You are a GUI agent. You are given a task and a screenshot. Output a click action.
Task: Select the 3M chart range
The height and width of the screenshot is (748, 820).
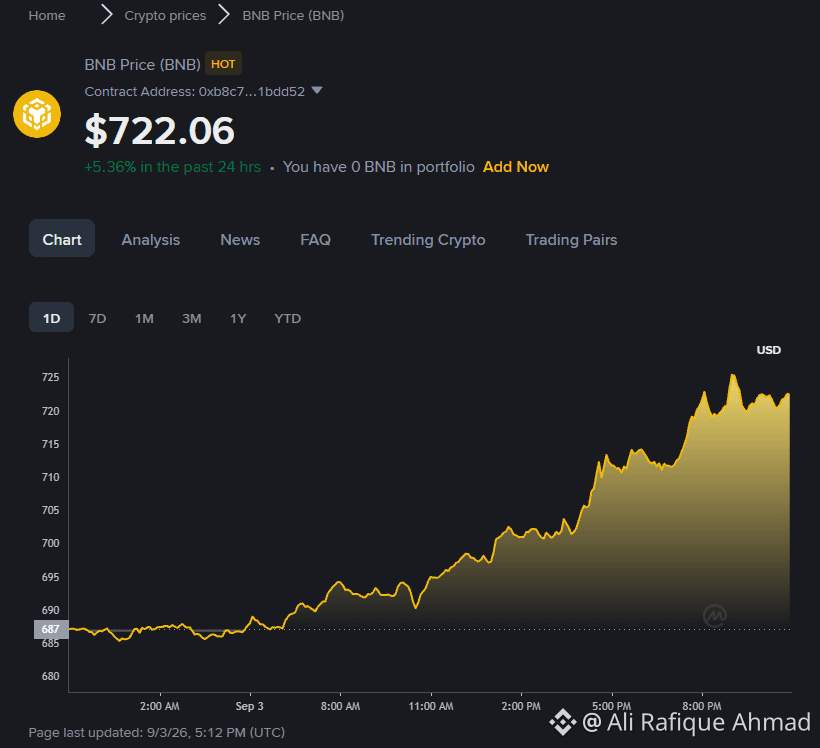pos(191,319)
